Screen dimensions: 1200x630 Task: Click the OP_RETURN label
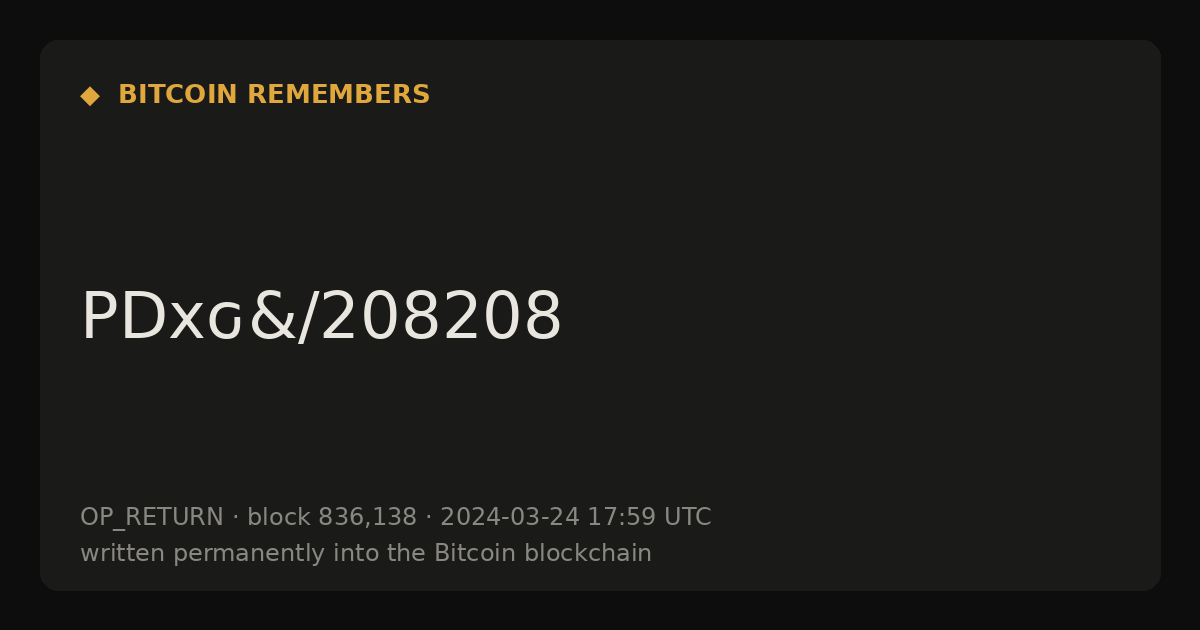click(152, 518)
